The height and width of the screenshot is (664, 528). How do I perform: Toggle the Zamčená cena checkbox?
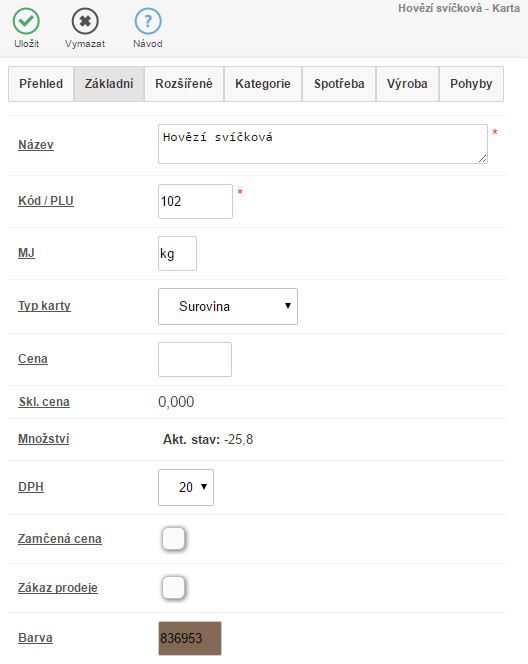tap(174, 539)
